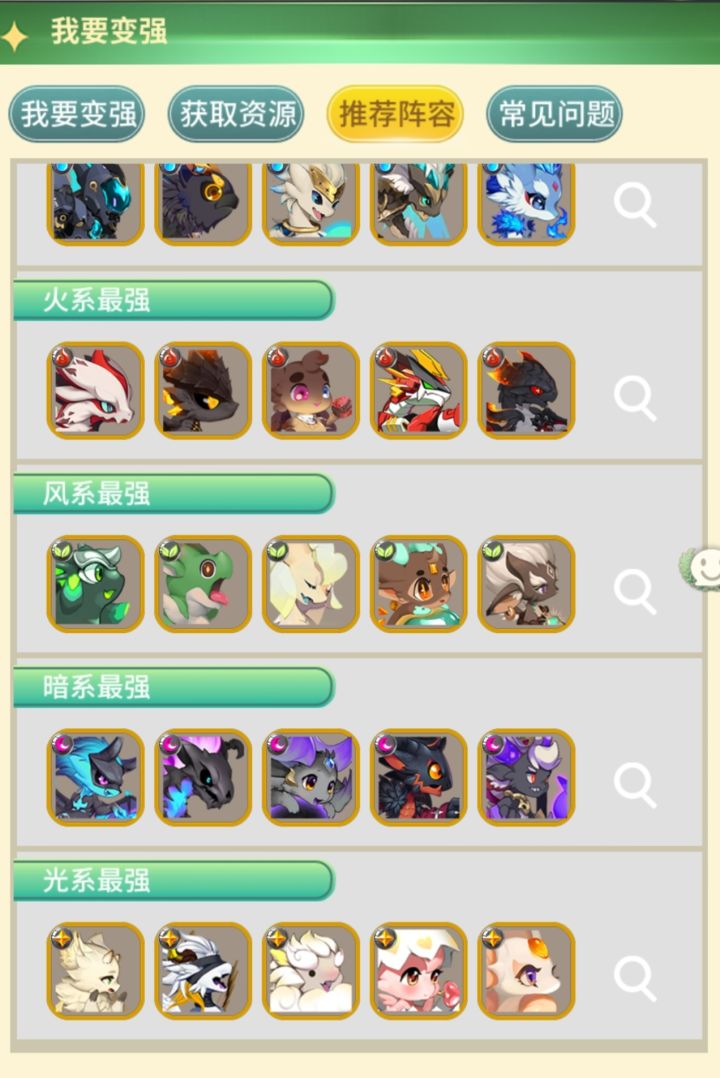
Task: Switch to the 获取资源 tab
Action: point(236,113)
